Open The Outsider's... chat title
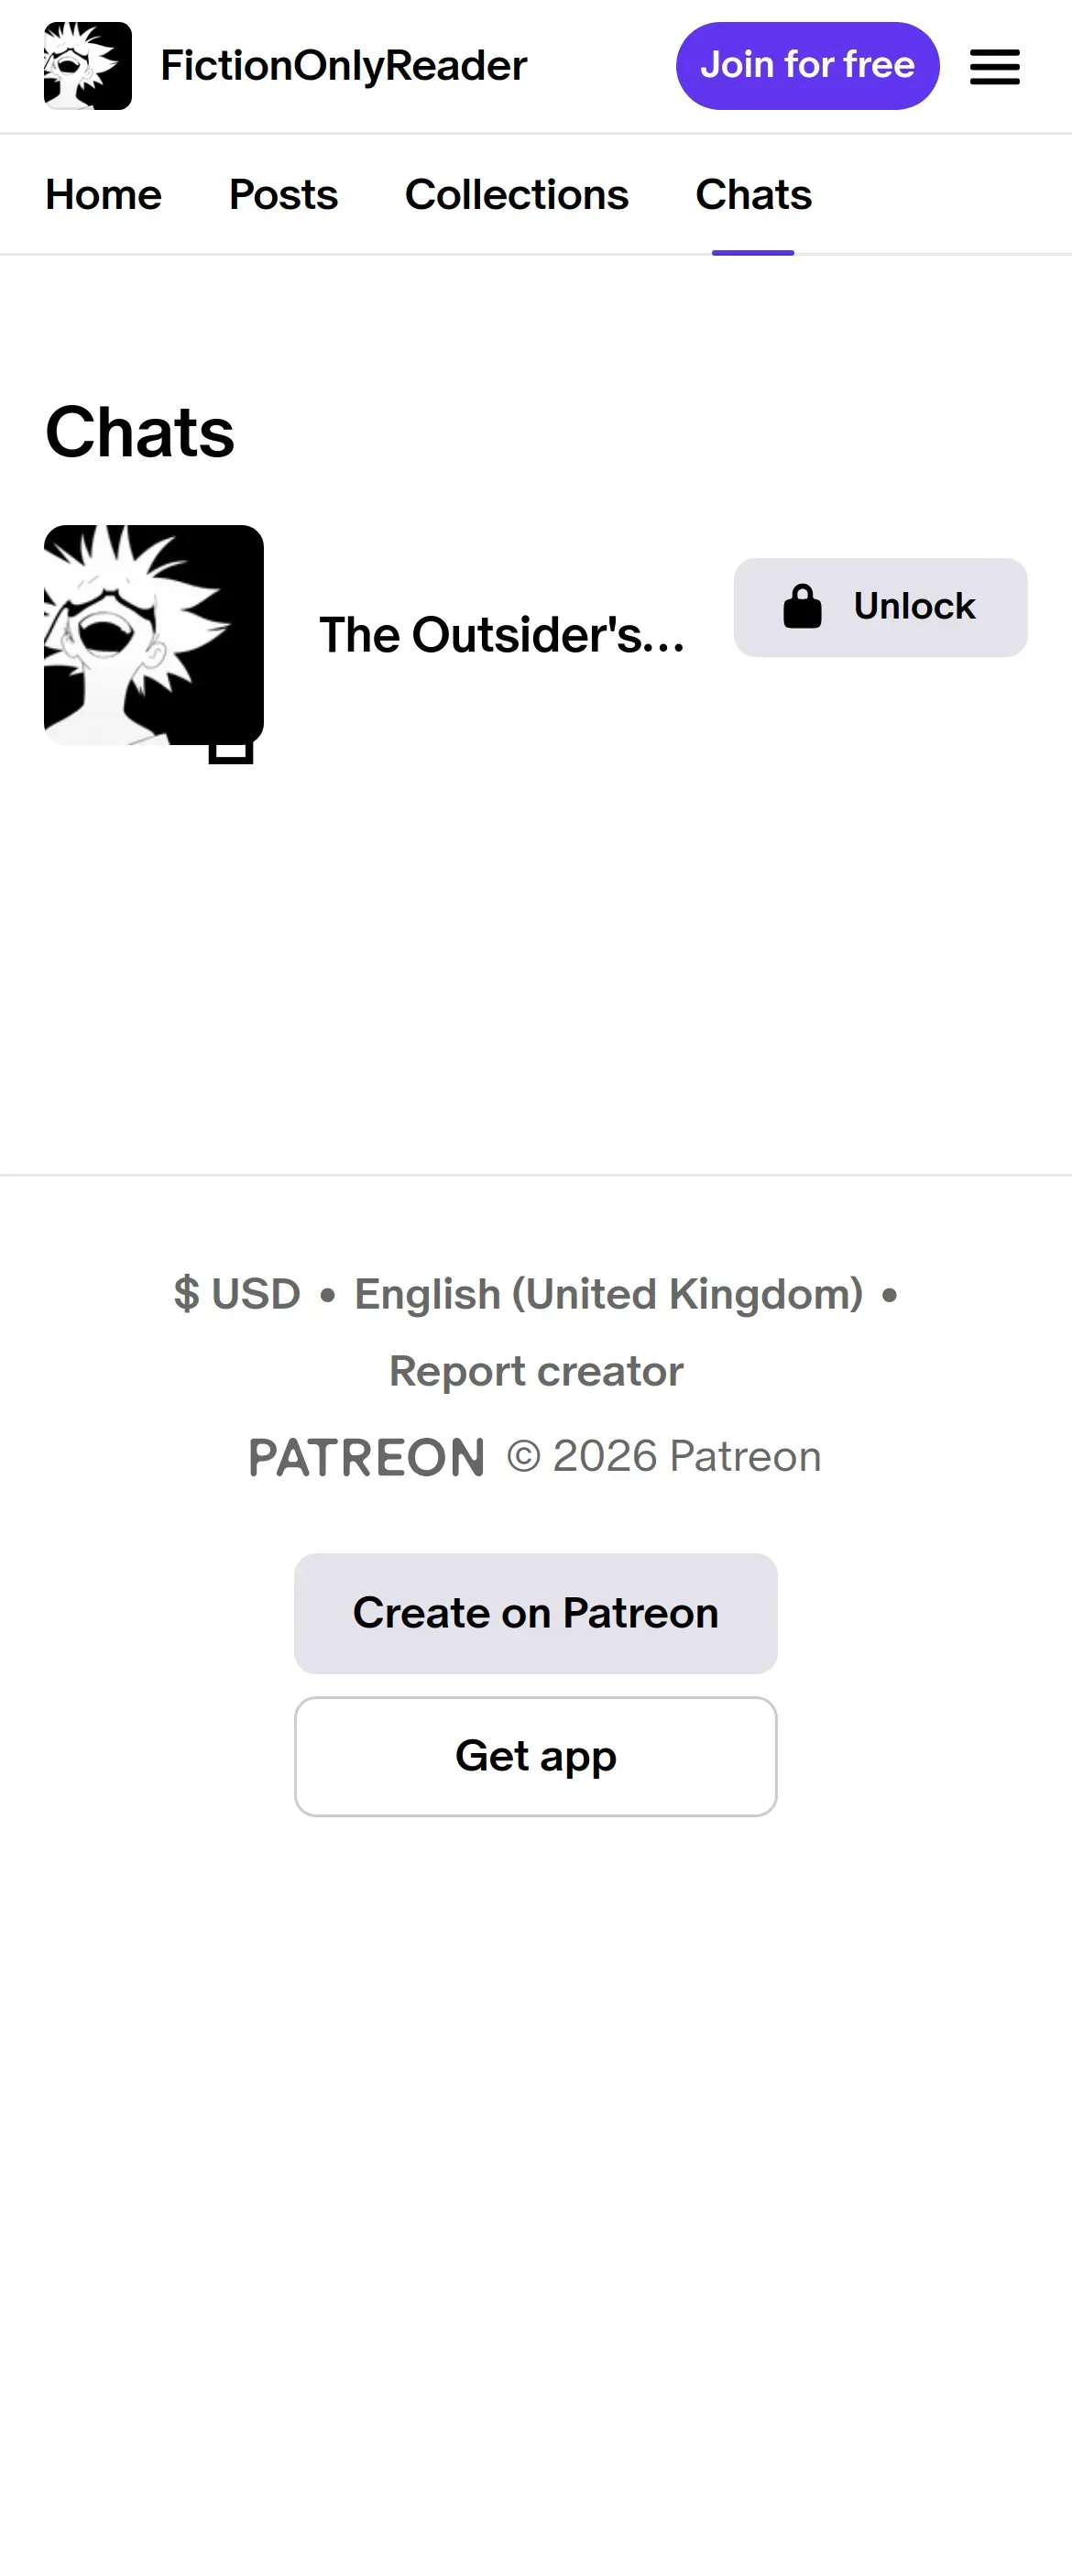1072x2576 pixels. tap(502, 635)
